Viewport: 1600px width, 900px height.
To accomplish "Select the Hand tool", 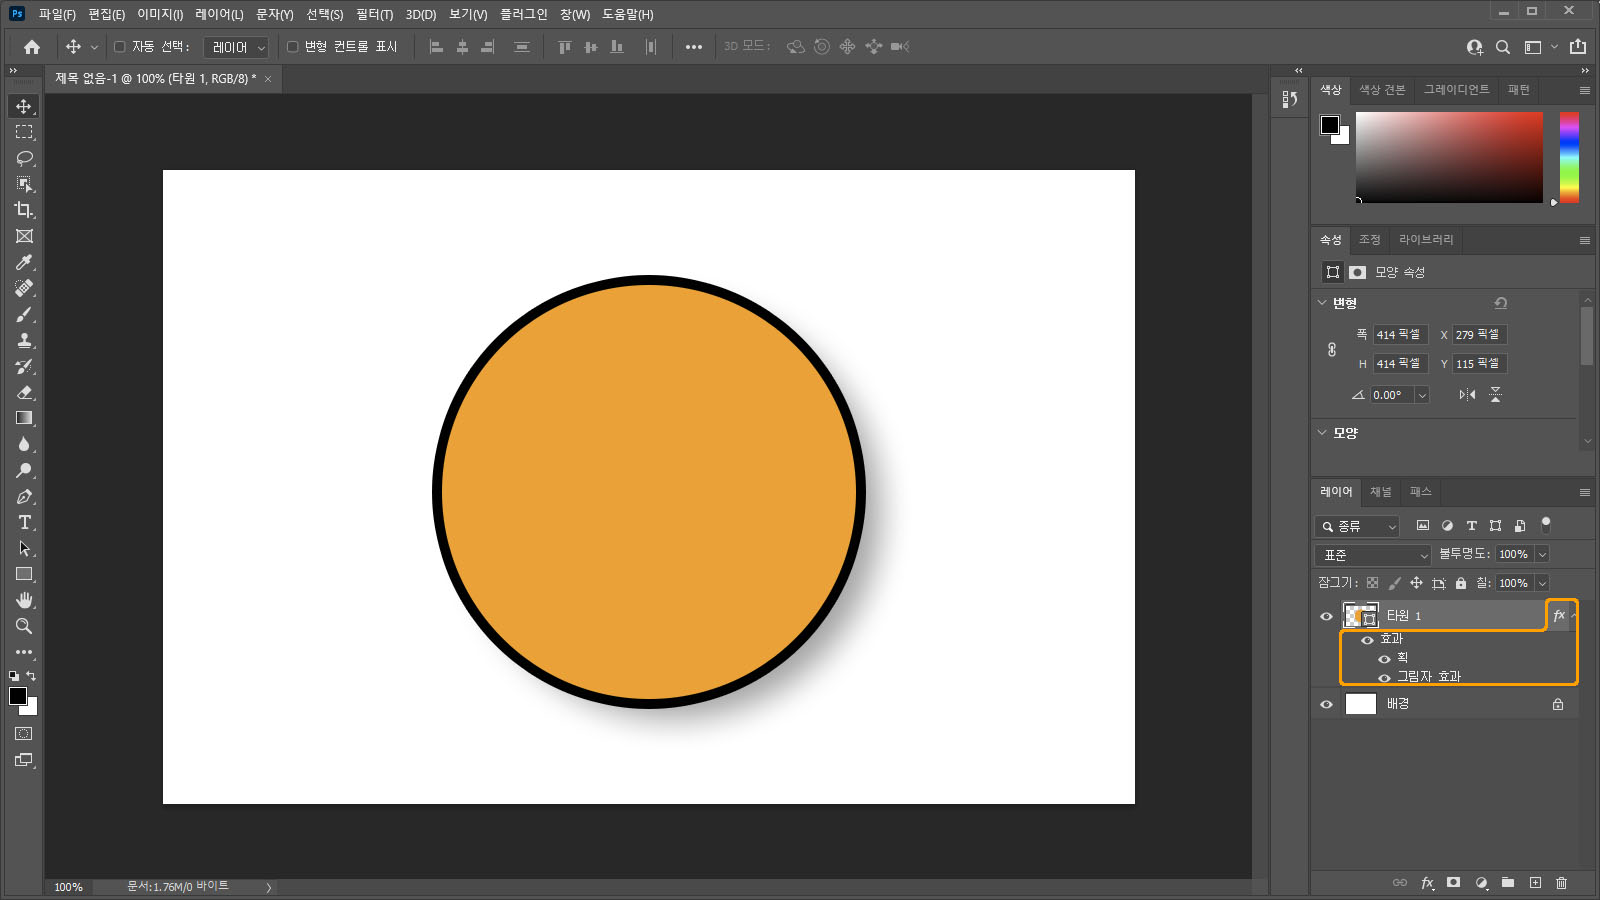I will (24, 600).
